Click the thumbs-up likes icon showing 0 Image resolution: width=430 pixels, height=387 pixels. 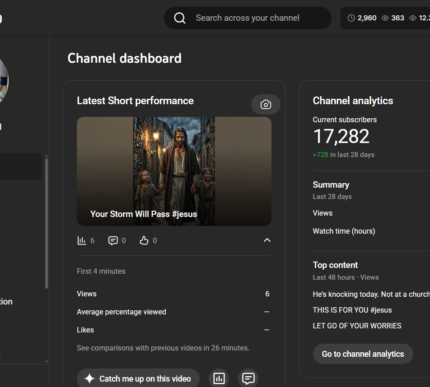coord(144,240)
